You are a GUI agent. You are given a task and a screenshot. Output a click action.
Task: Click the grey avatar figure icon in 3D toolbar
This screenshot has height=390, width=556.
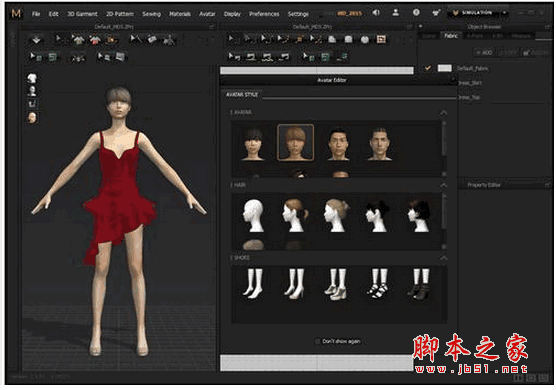[x=169, y=40]
